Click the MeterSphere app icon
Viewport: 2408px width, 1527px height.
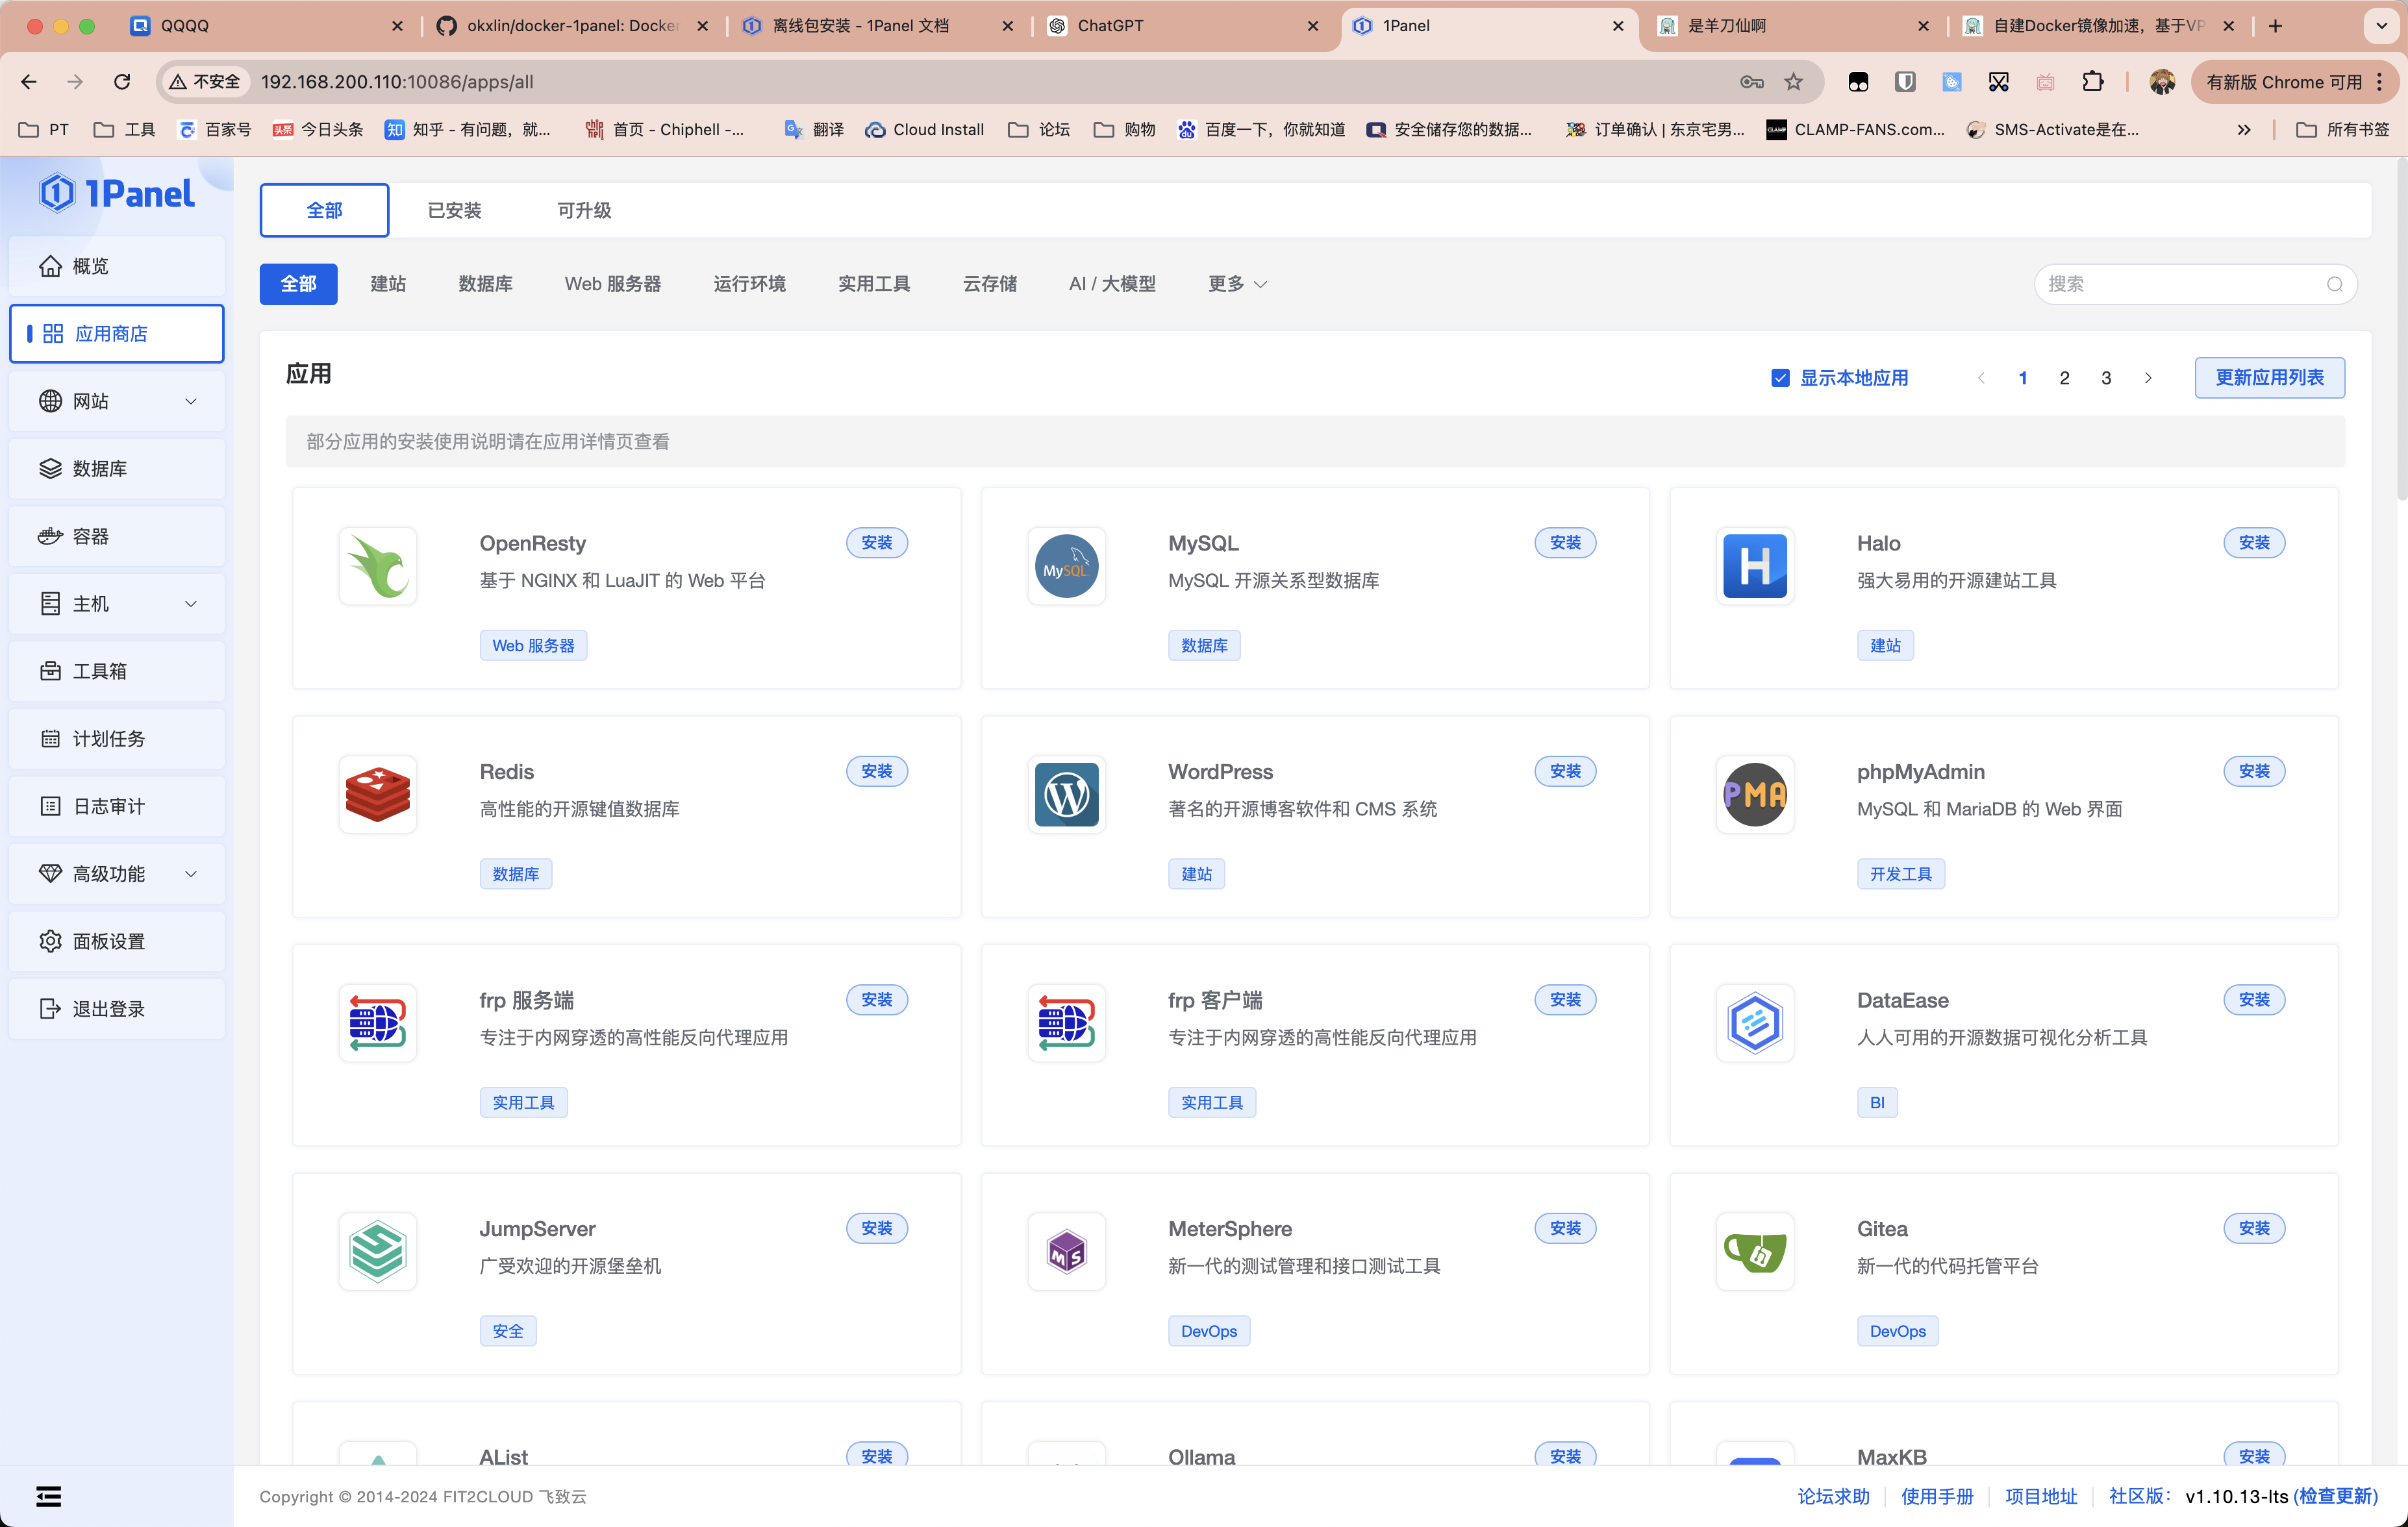pyautogui.click(x=1066, y=1252)
